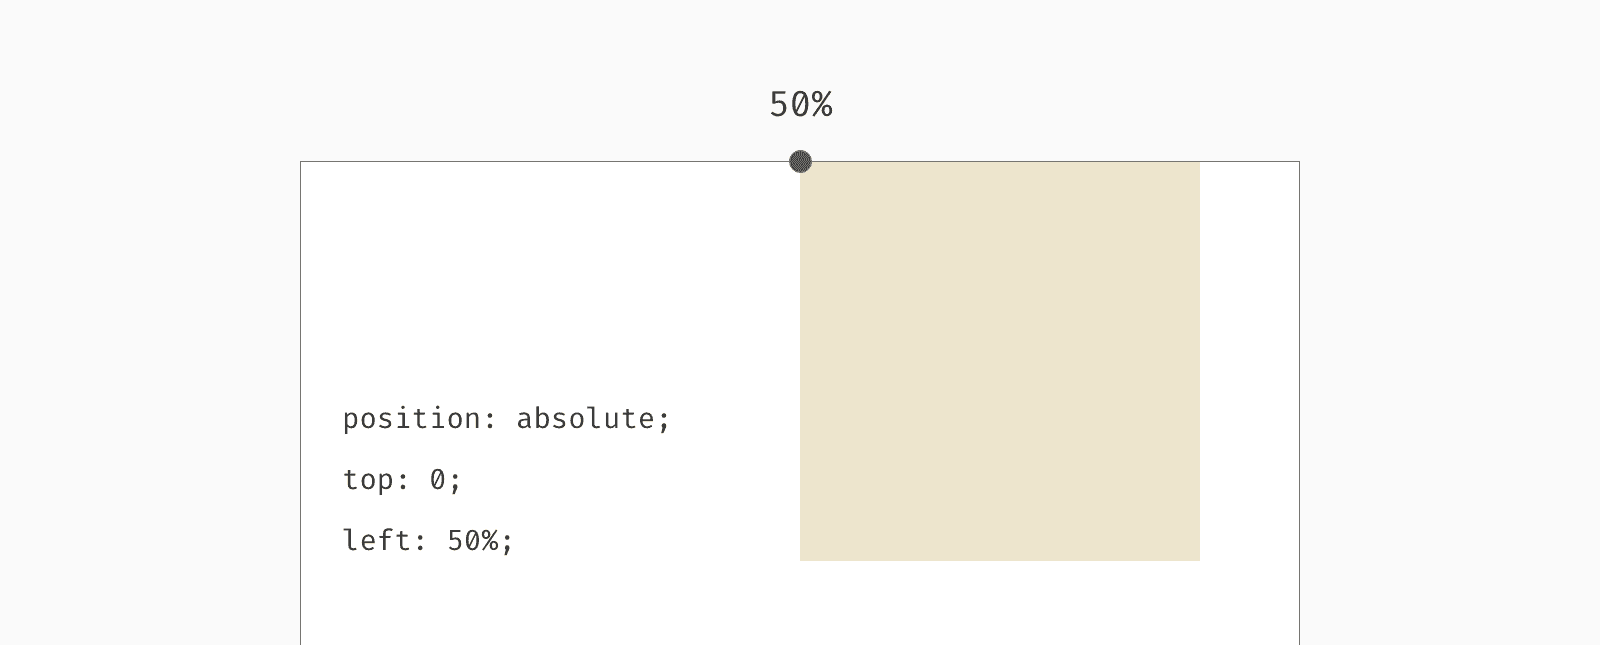
Task: Select the "position: absolute;" code line
Action: coord(506,419)
